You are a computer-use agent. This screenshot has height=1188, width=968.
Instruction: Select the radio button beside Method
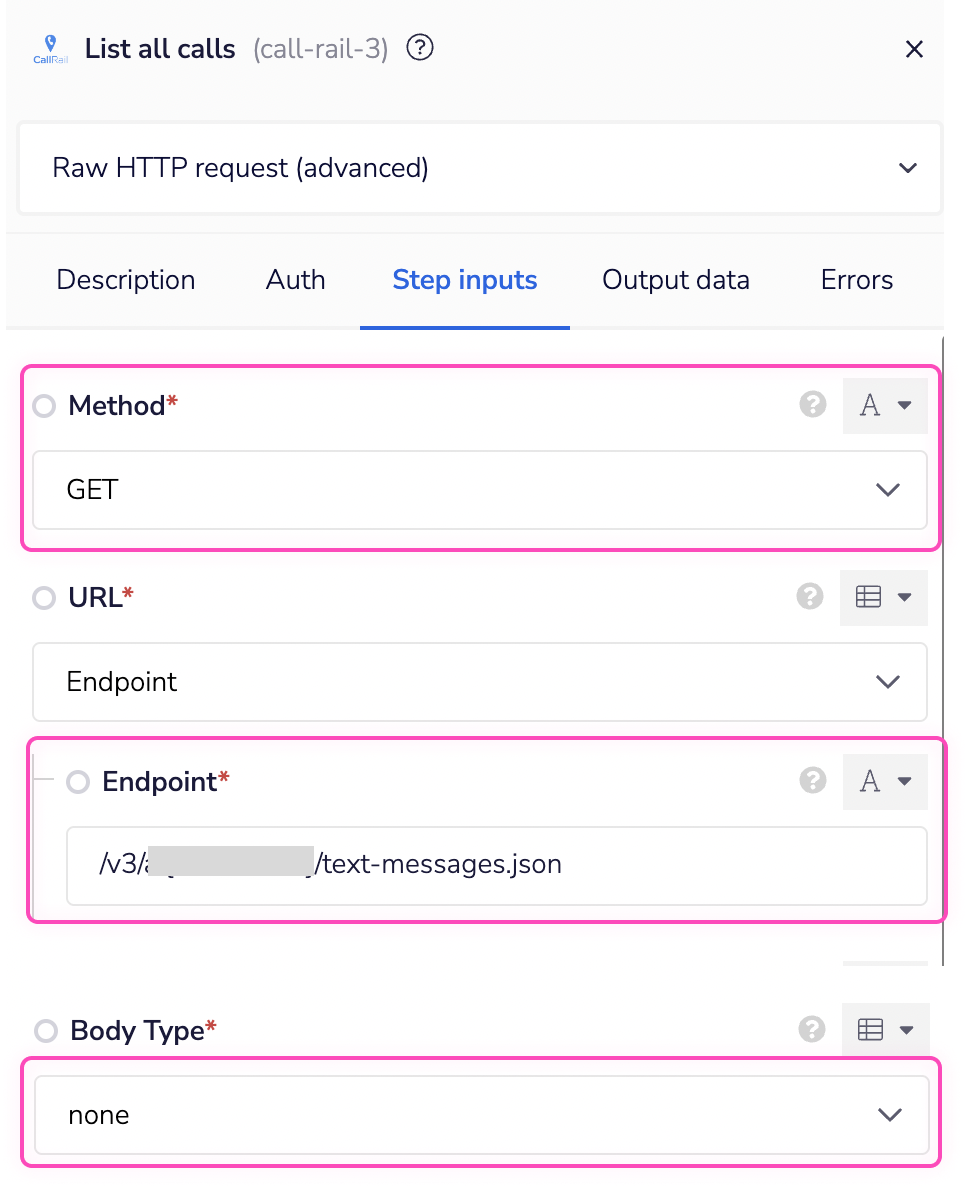42,405
